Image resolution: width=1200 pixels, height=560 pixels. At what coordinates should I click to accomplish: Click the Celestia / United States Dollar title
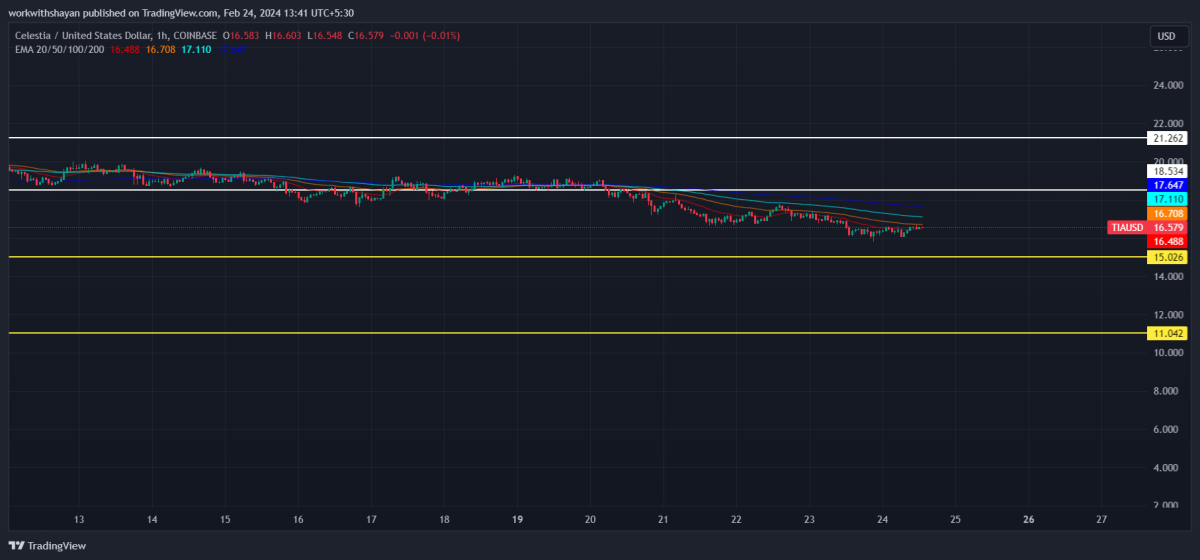(79, 36)
